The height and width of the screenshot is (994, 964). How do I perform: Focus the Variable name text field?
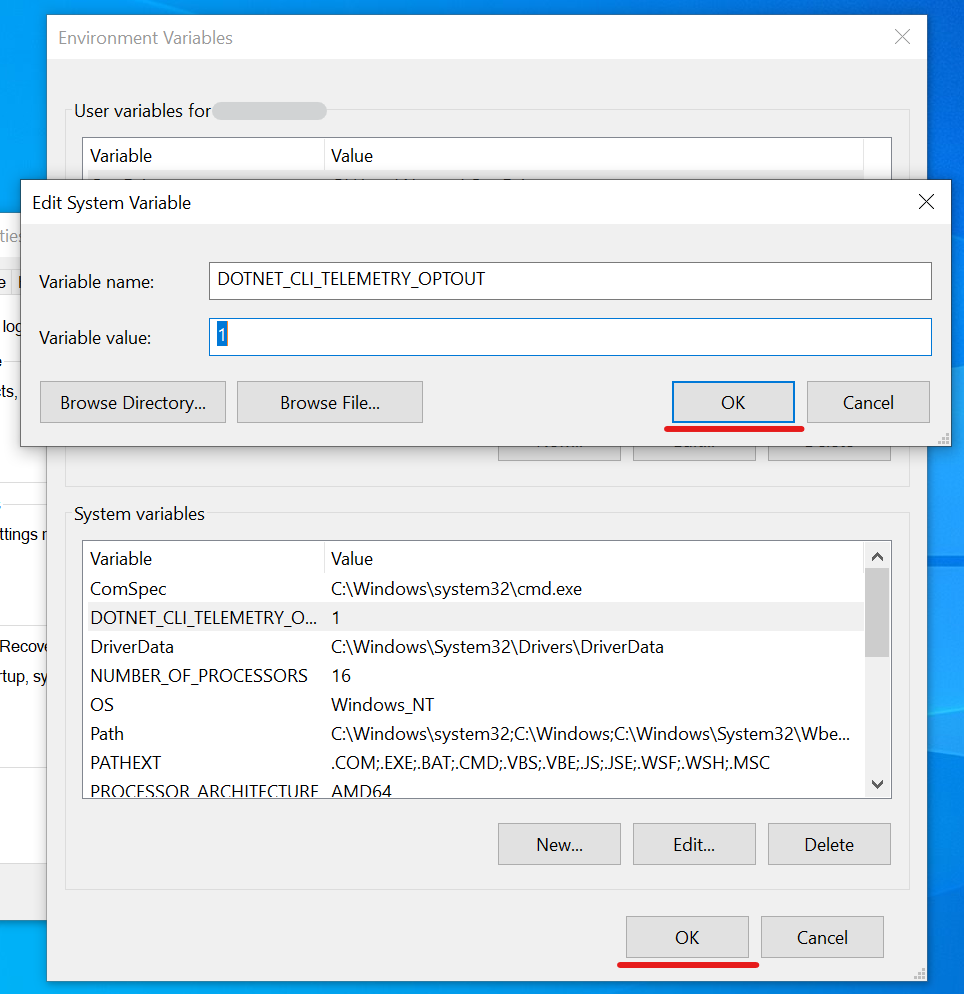coord(570,280)
